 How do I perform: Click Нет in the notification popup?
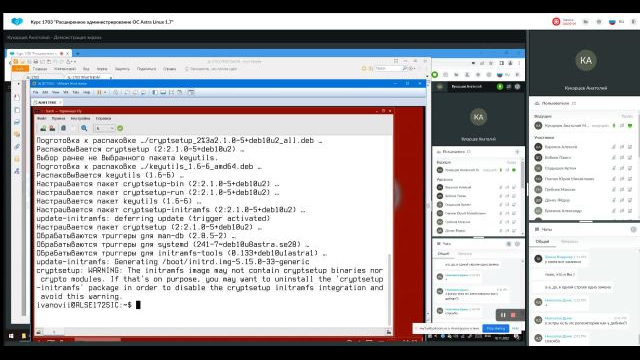tap(515, 328)
